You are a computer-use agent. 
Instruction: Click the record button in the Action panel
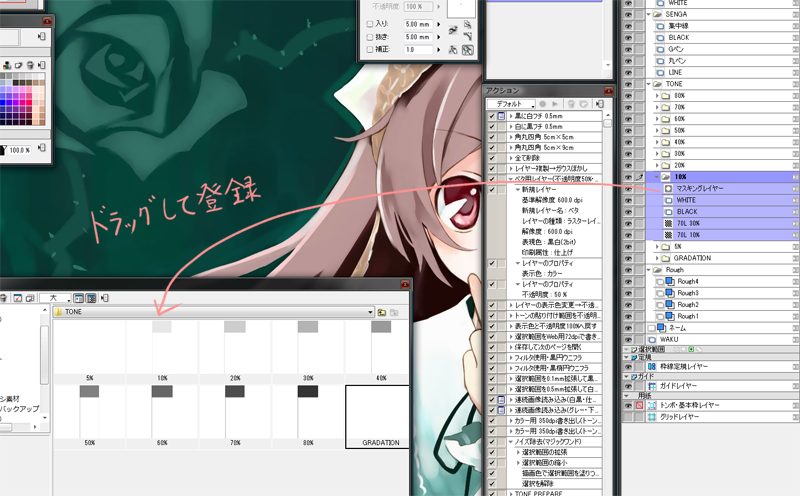(x=543, y=104)
